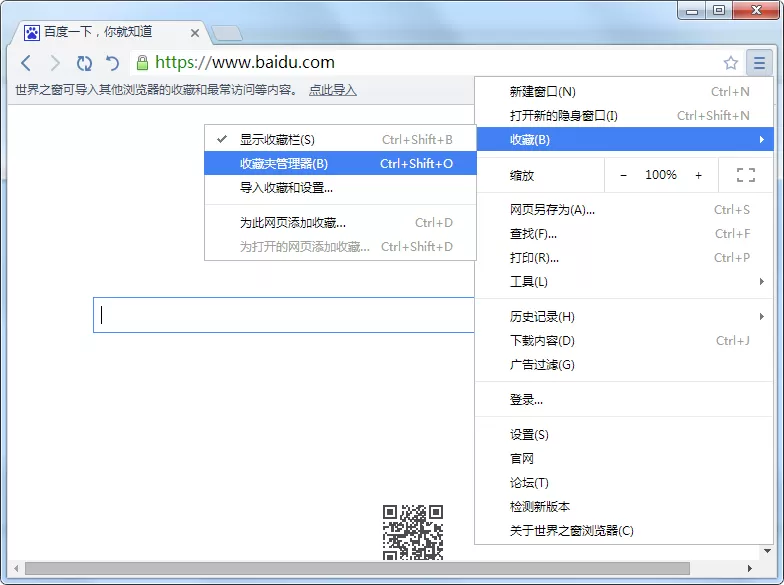Select 收藏夹管理器(B) menu entry
The width and height of the screenshot is (784, 585).
tap(340, 164)
